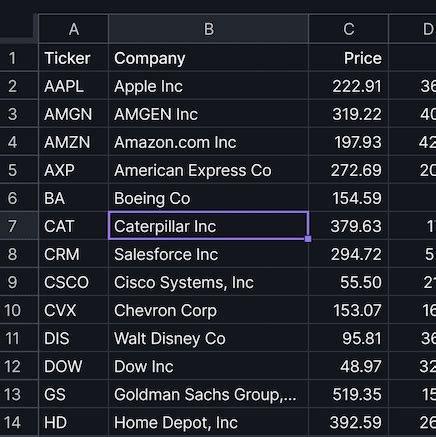The image size is (436, 437).
Task: Select the AMZN ticker cell
Action: pos(73,142)
